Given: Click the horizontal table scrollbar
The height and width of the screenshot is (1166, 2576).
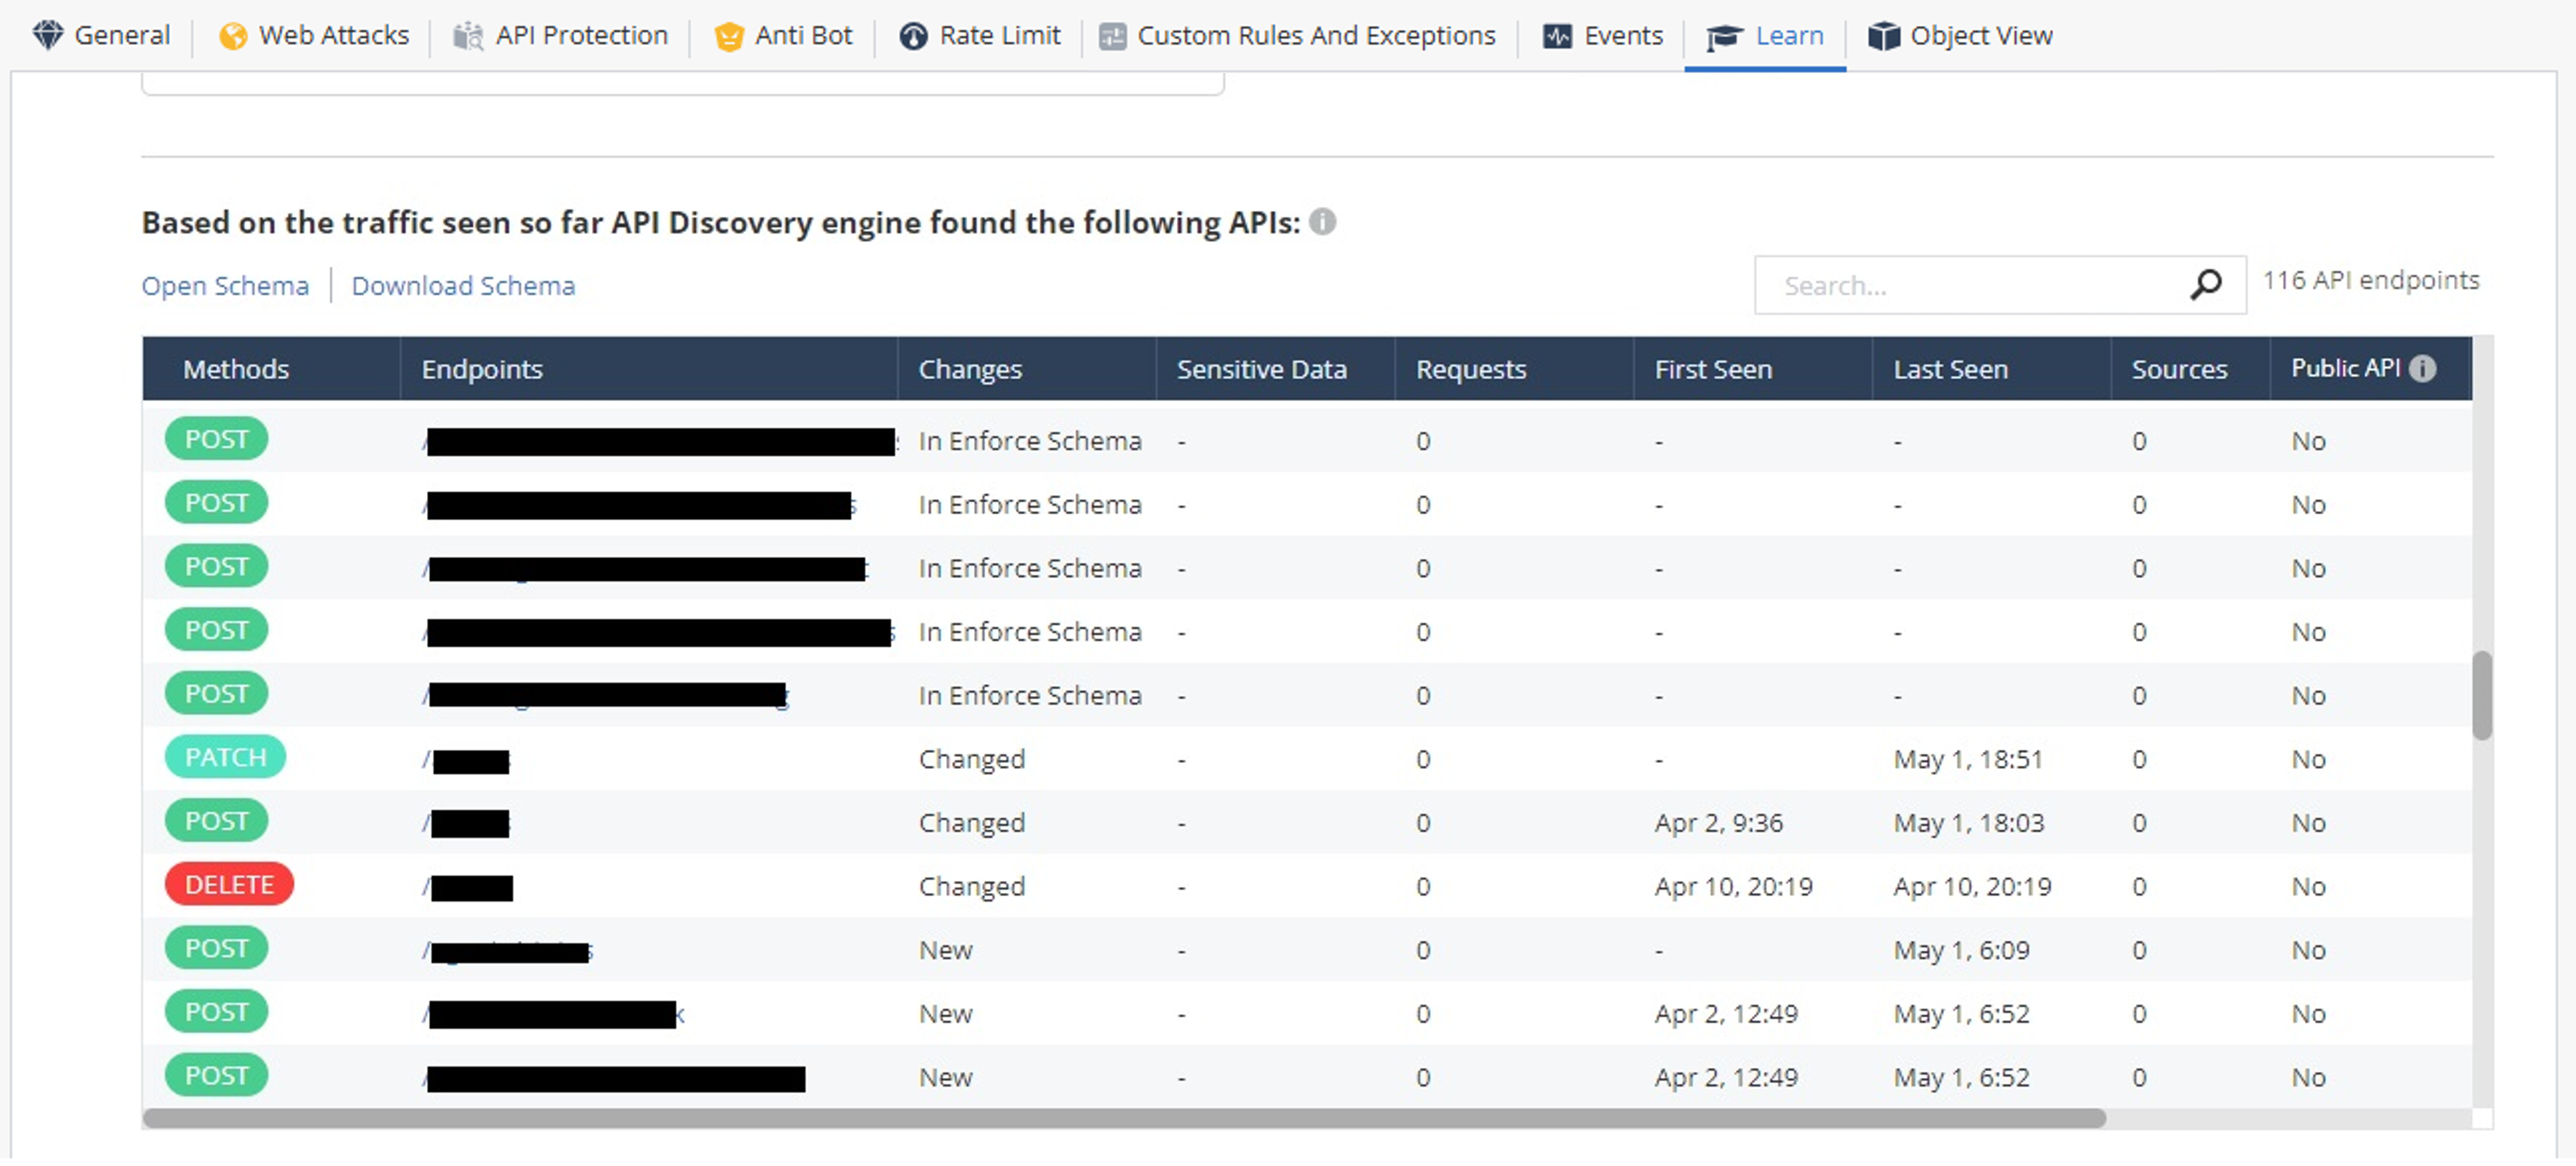Looking at the screenshot, I should [1124, 1118].
